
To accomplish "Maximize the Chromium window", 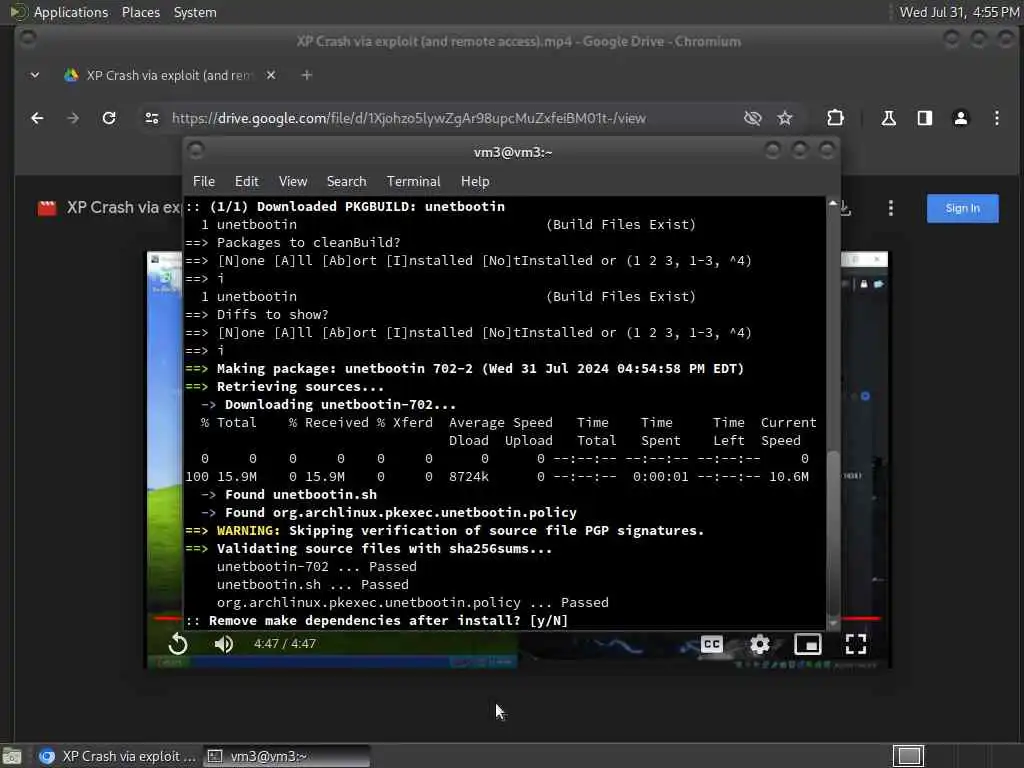I will [x=978, y=39].
